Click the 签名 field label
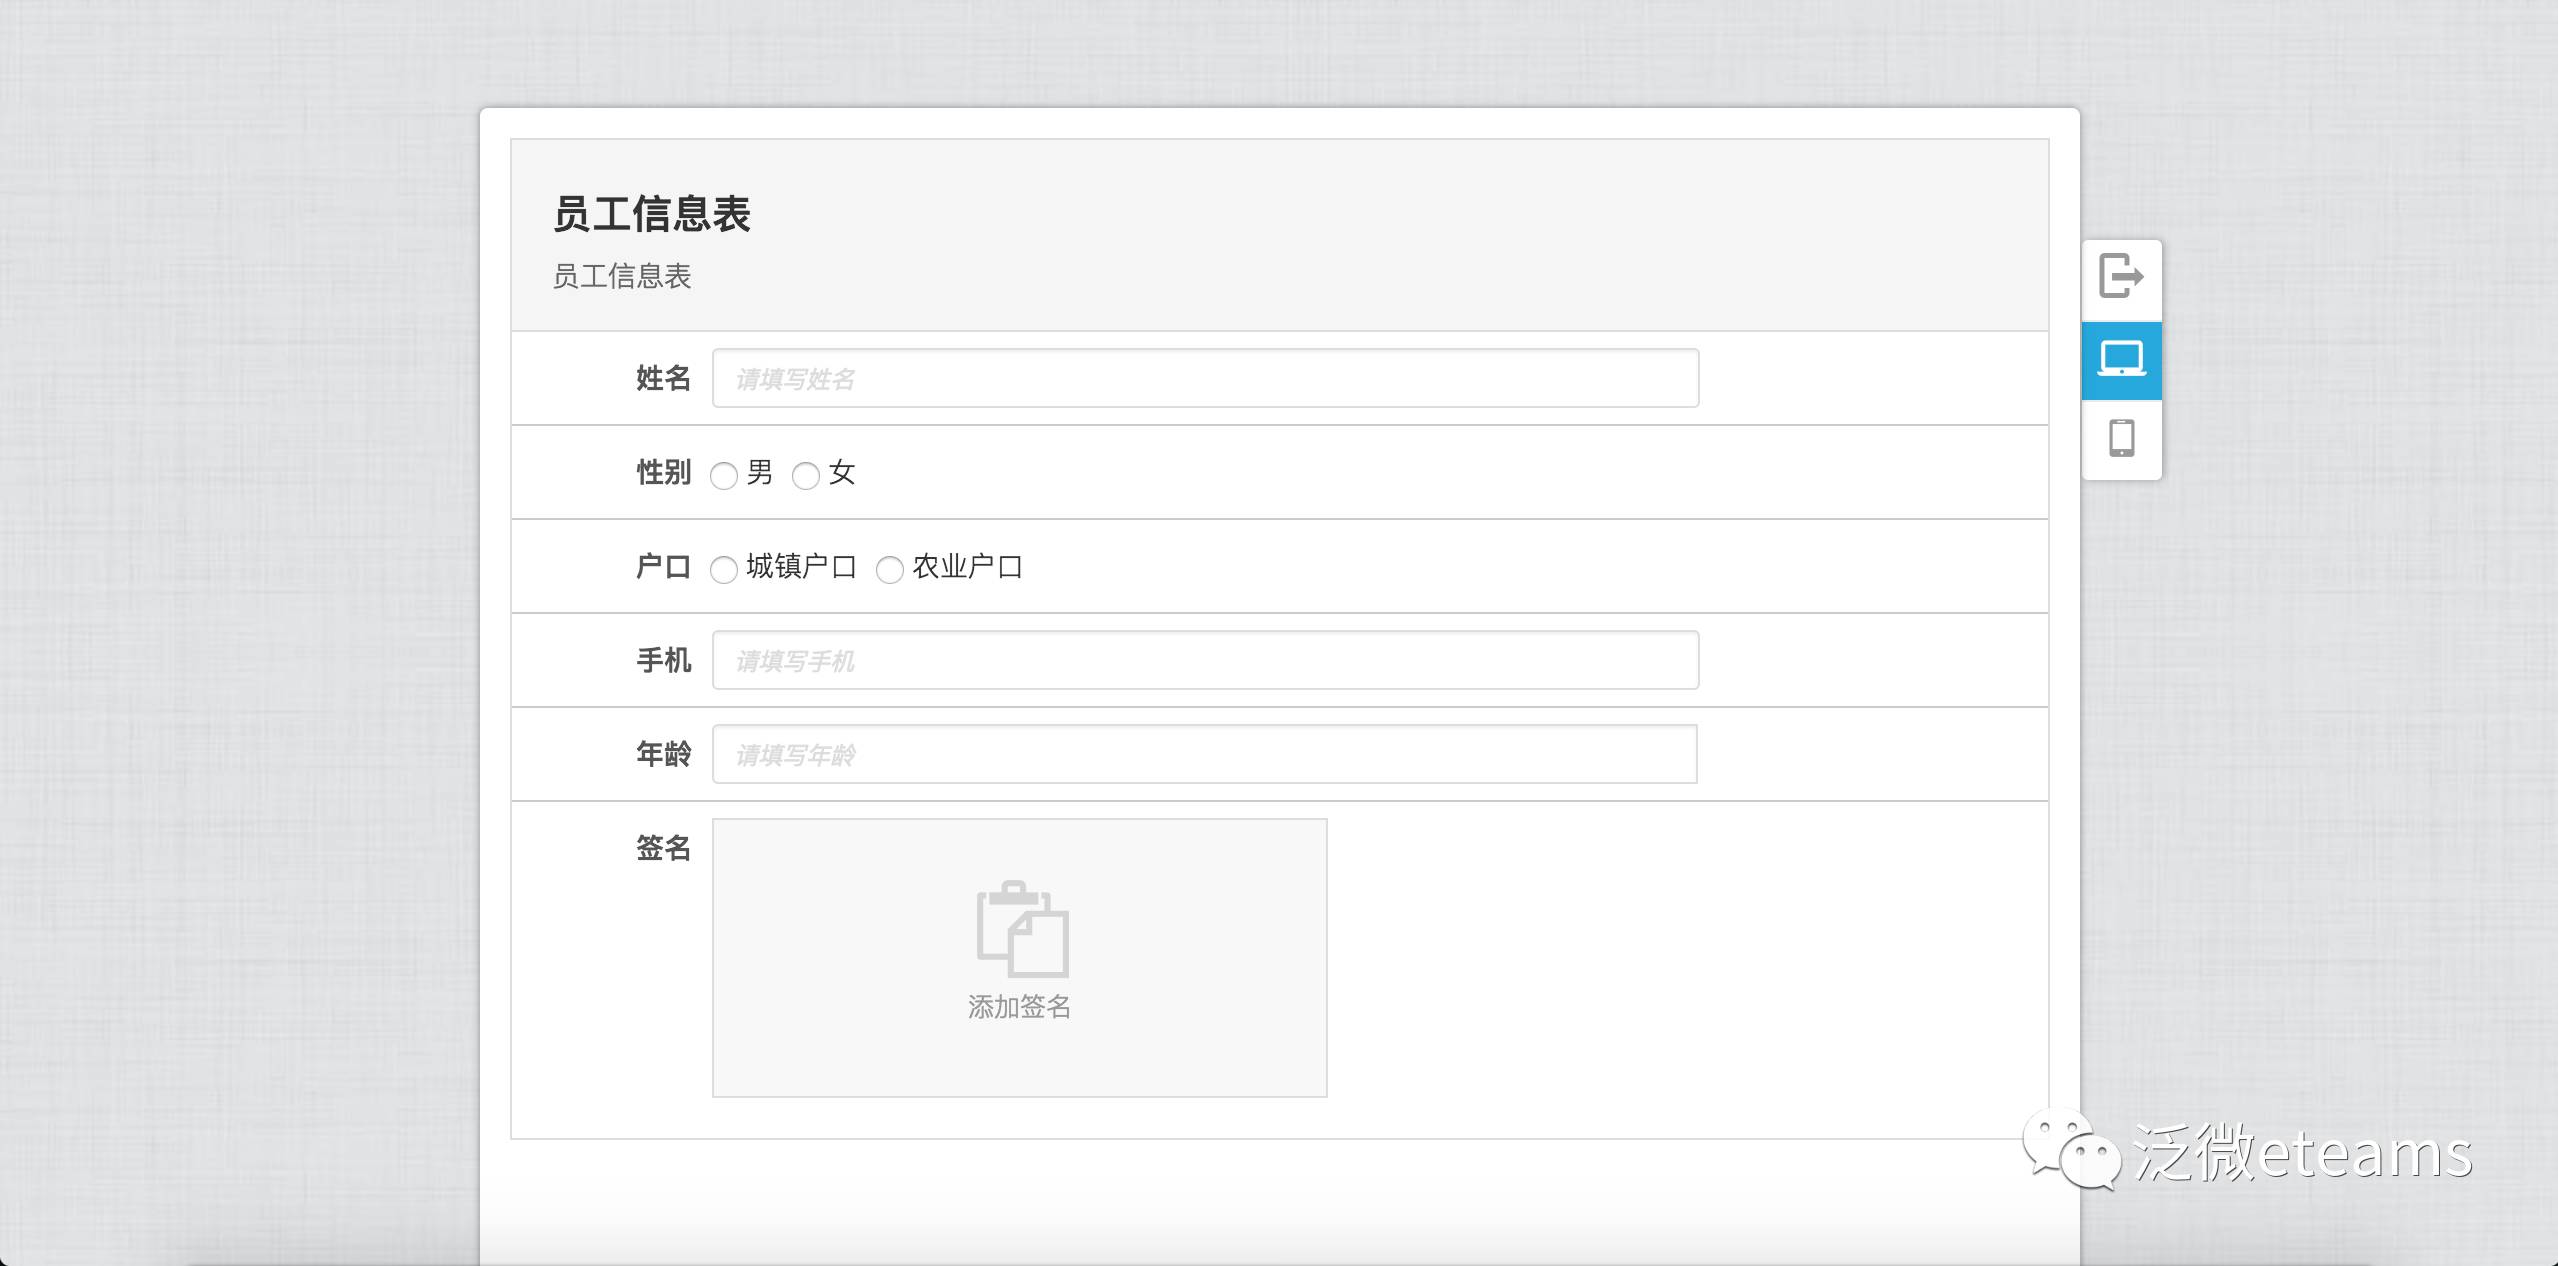Screen dimensions: 2558x1266 tap(663, 848)
